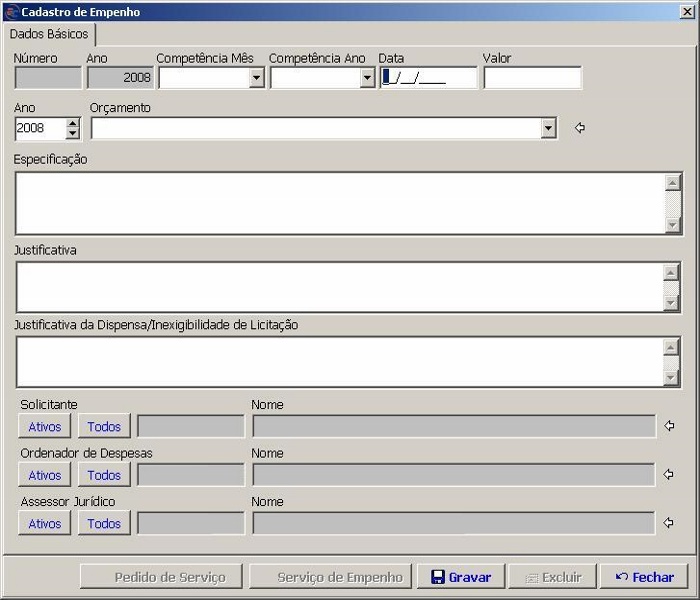
Task: Click the Excluir button
Action: click(553, 577)
